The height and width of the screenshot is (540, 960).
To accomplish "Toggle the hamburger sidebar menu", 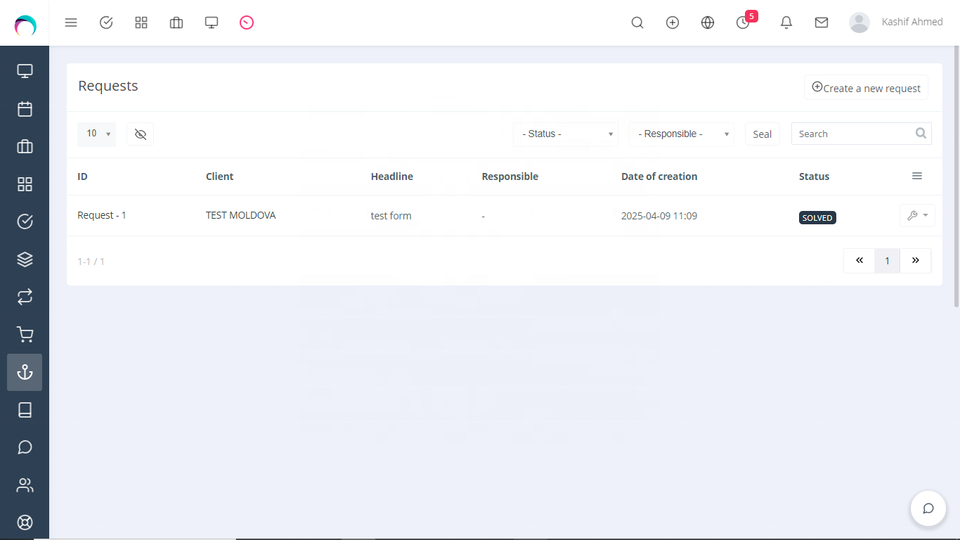I will point(71,22).
